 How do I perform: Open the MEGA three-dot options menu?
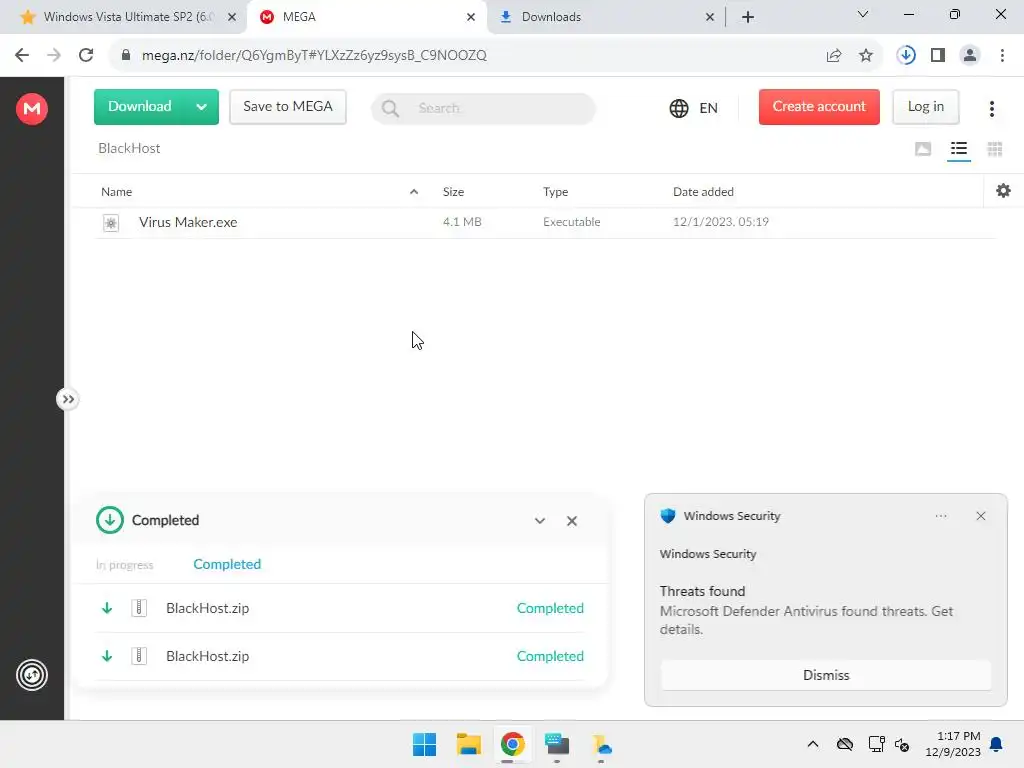point(991,108)
